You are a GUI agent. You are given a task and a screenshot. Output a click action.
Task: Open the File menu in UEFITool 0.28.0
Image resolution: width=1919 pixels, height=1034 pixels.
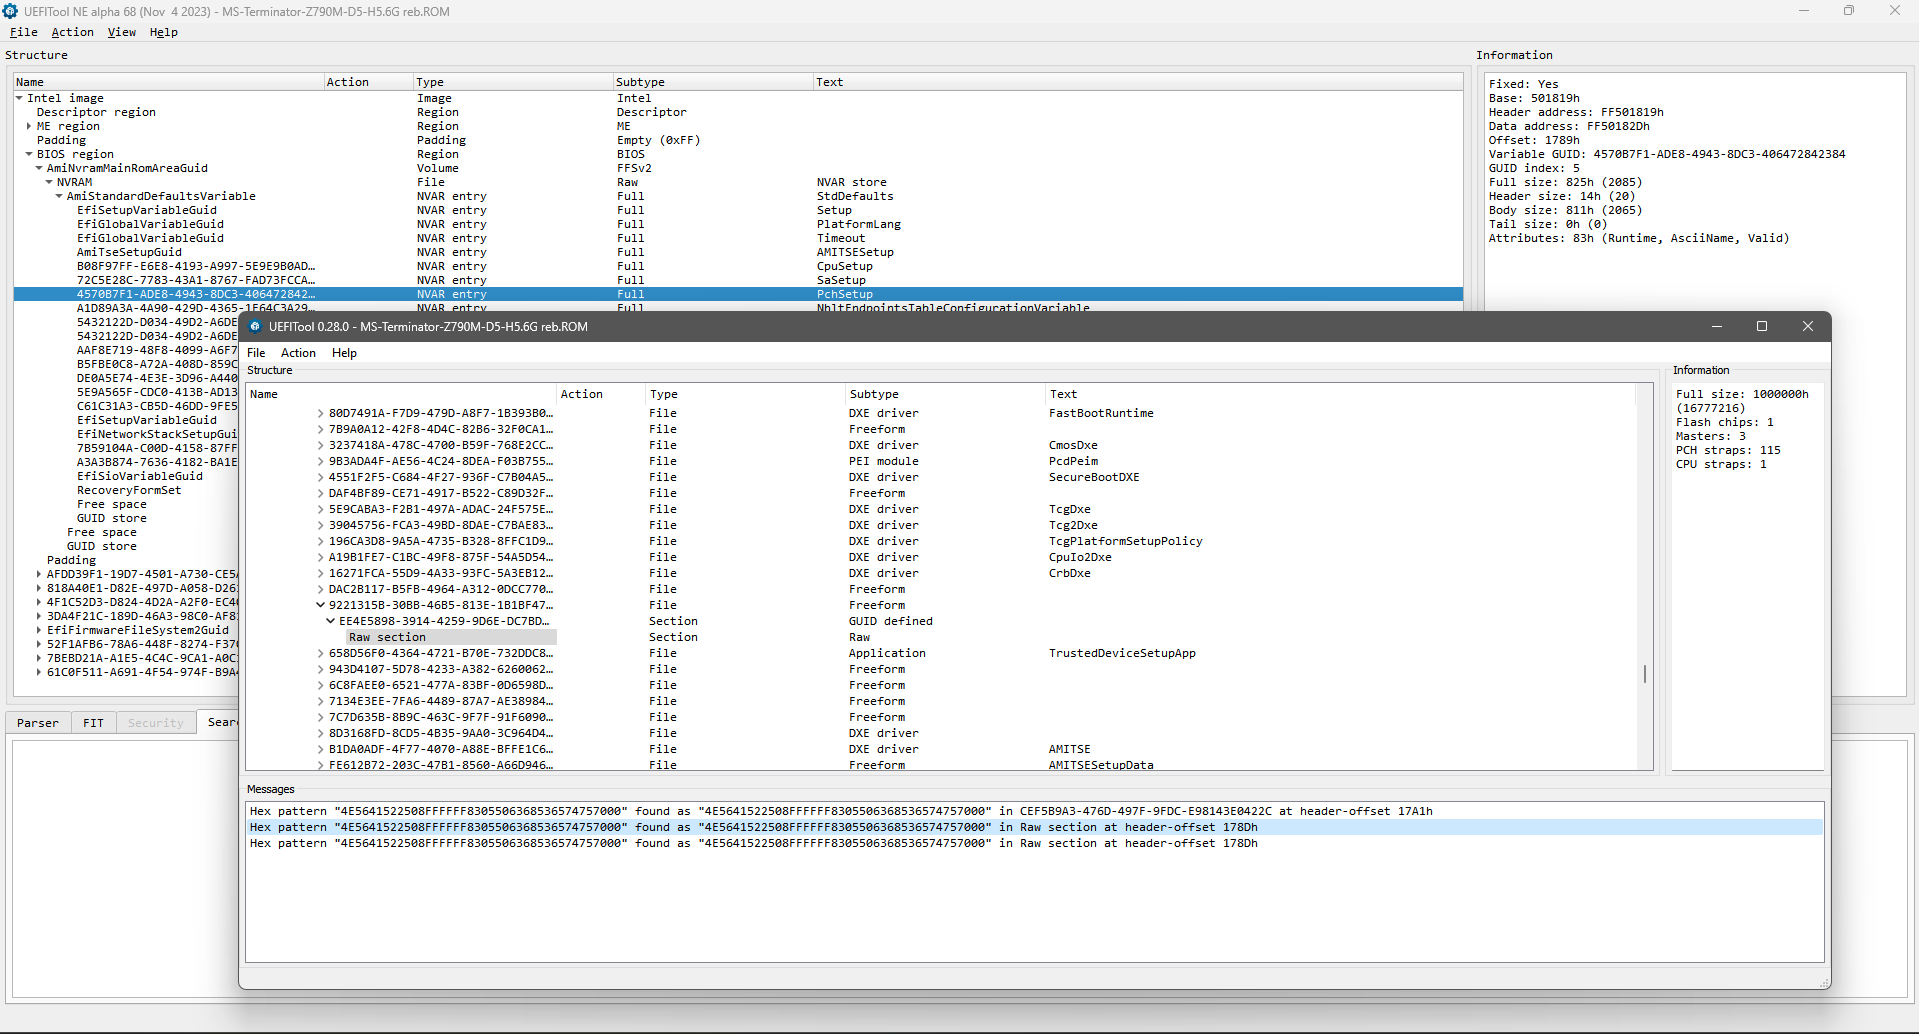click(x=256, y=353)
